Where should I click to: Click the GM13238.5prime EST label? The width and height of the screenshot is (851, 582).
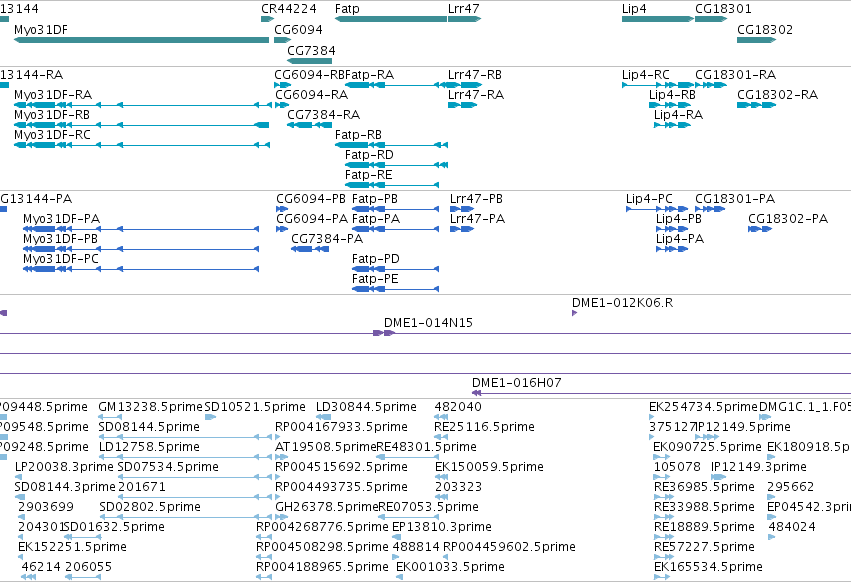coord(150,407)
